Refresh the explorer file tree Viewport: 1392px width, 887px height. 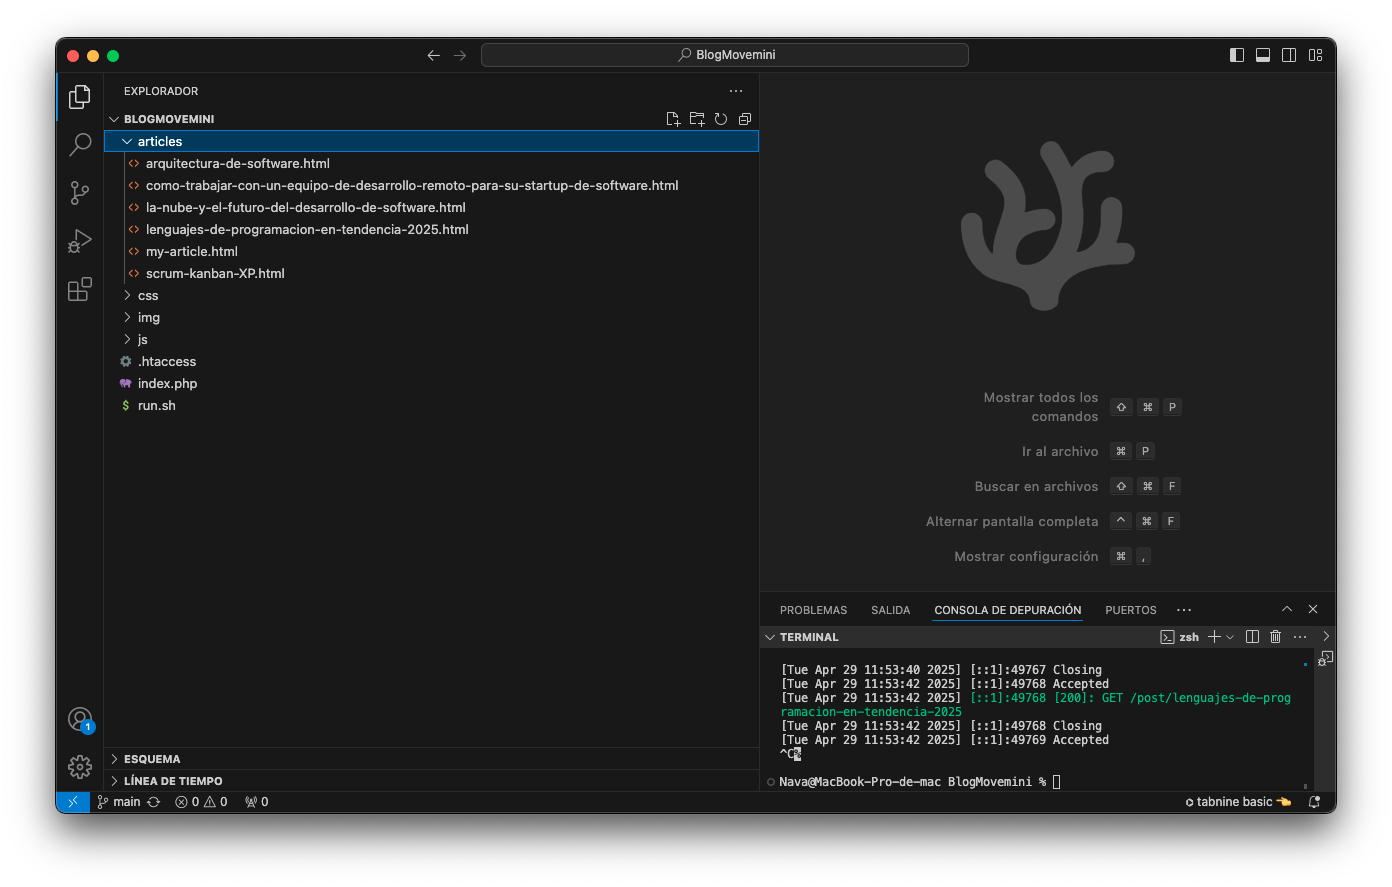coord(721,119)
